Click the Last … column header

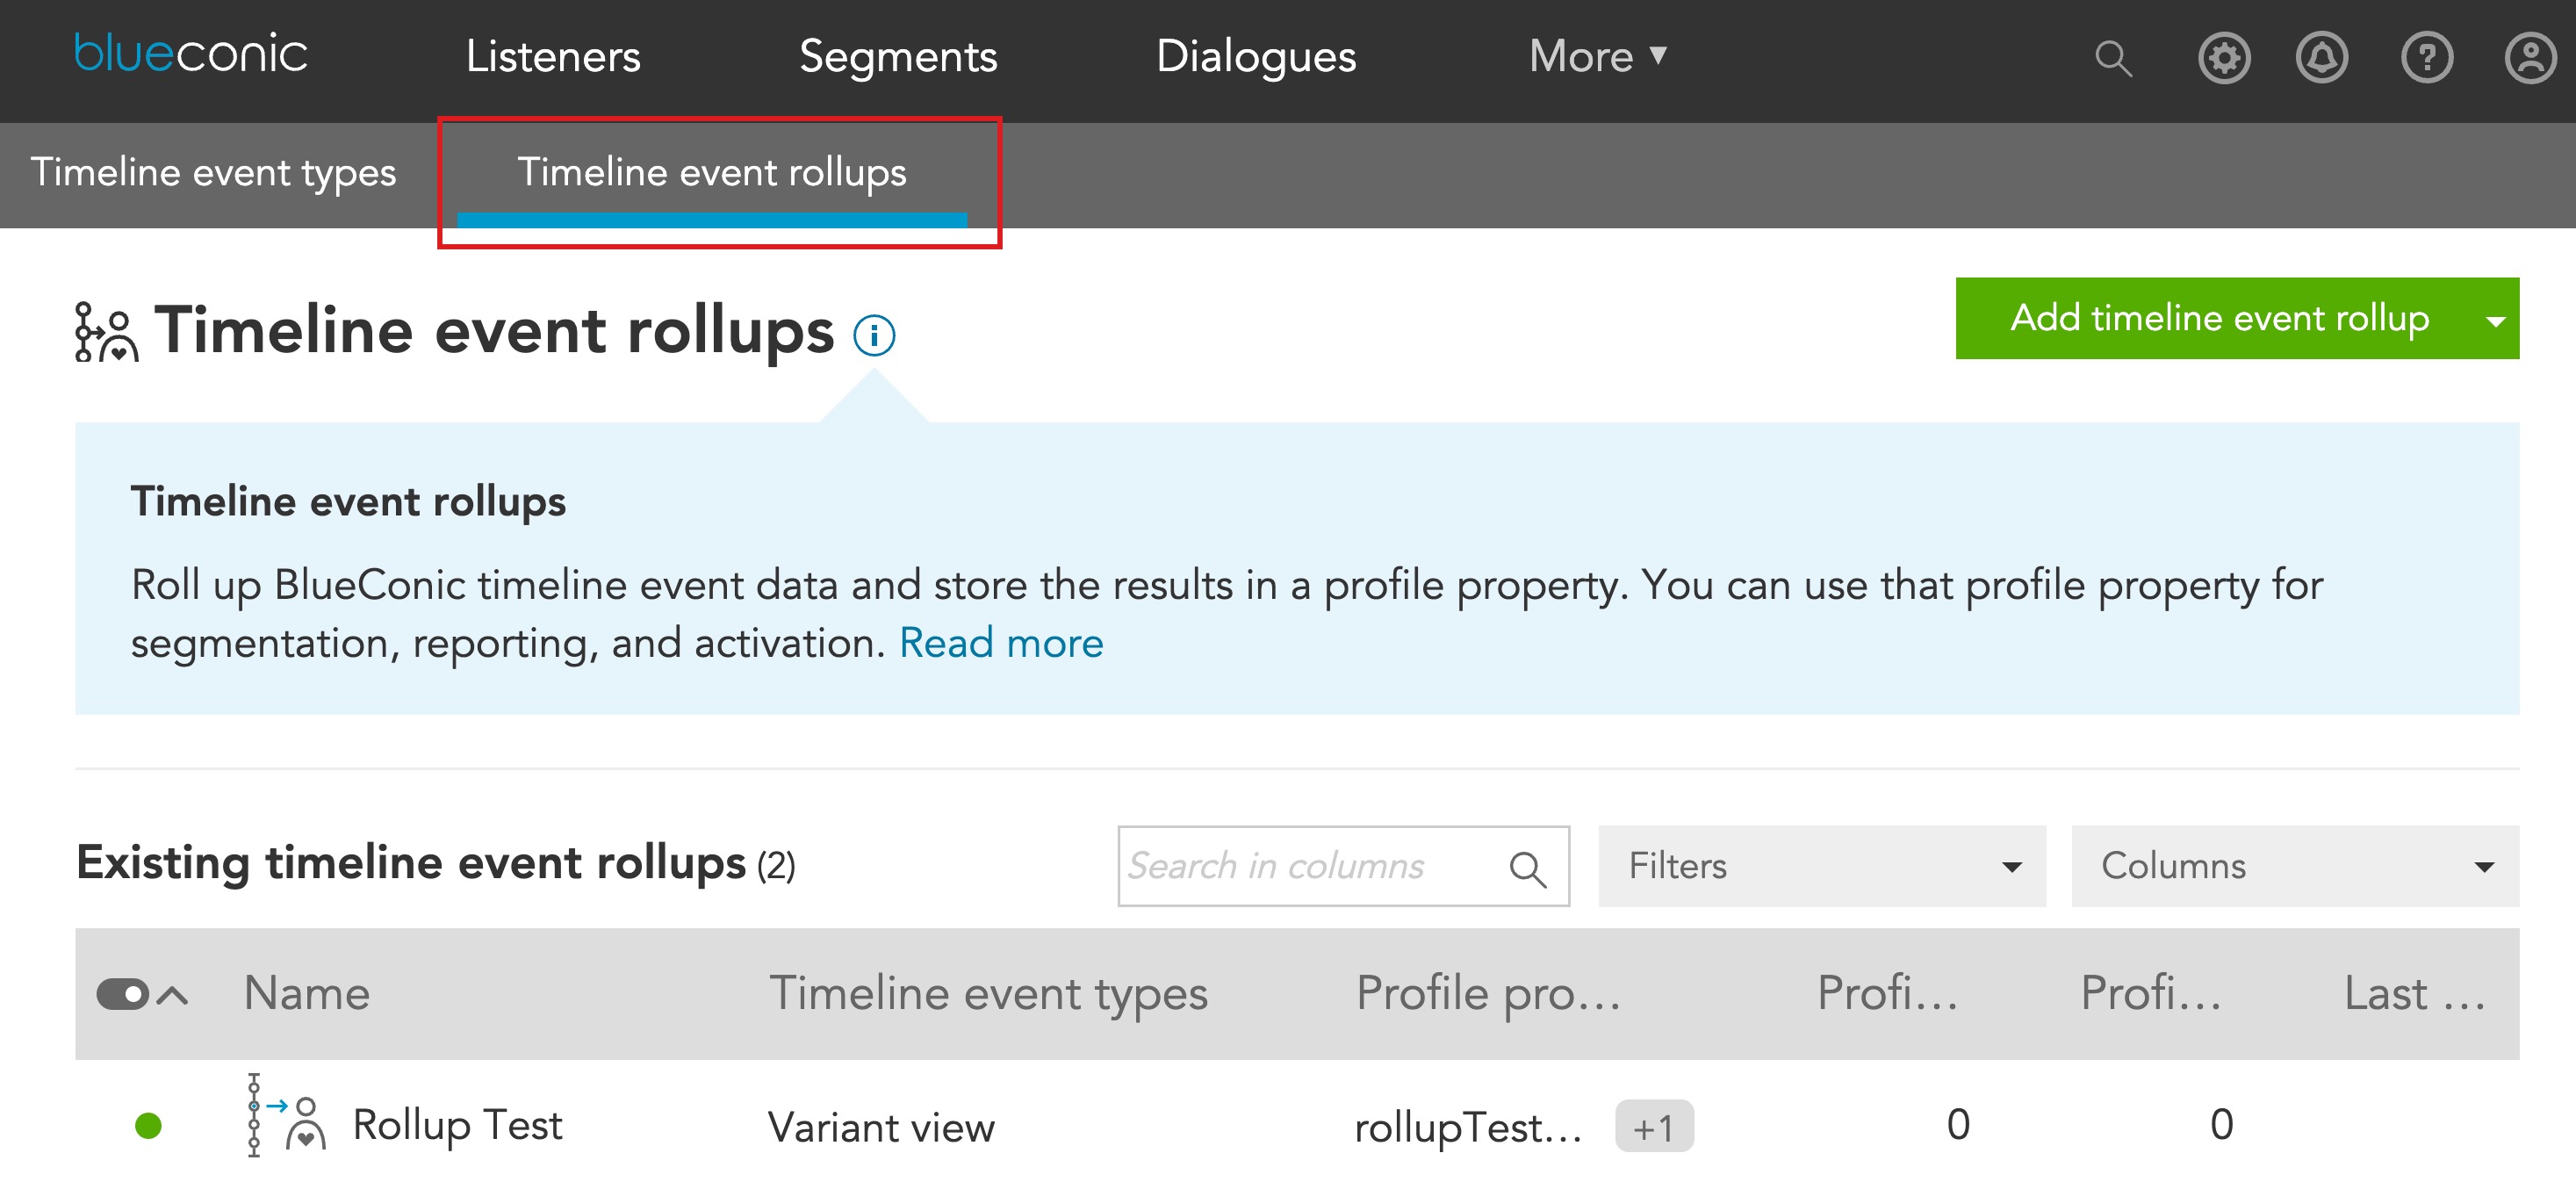pyautogui.click(x=2415, y=993)
